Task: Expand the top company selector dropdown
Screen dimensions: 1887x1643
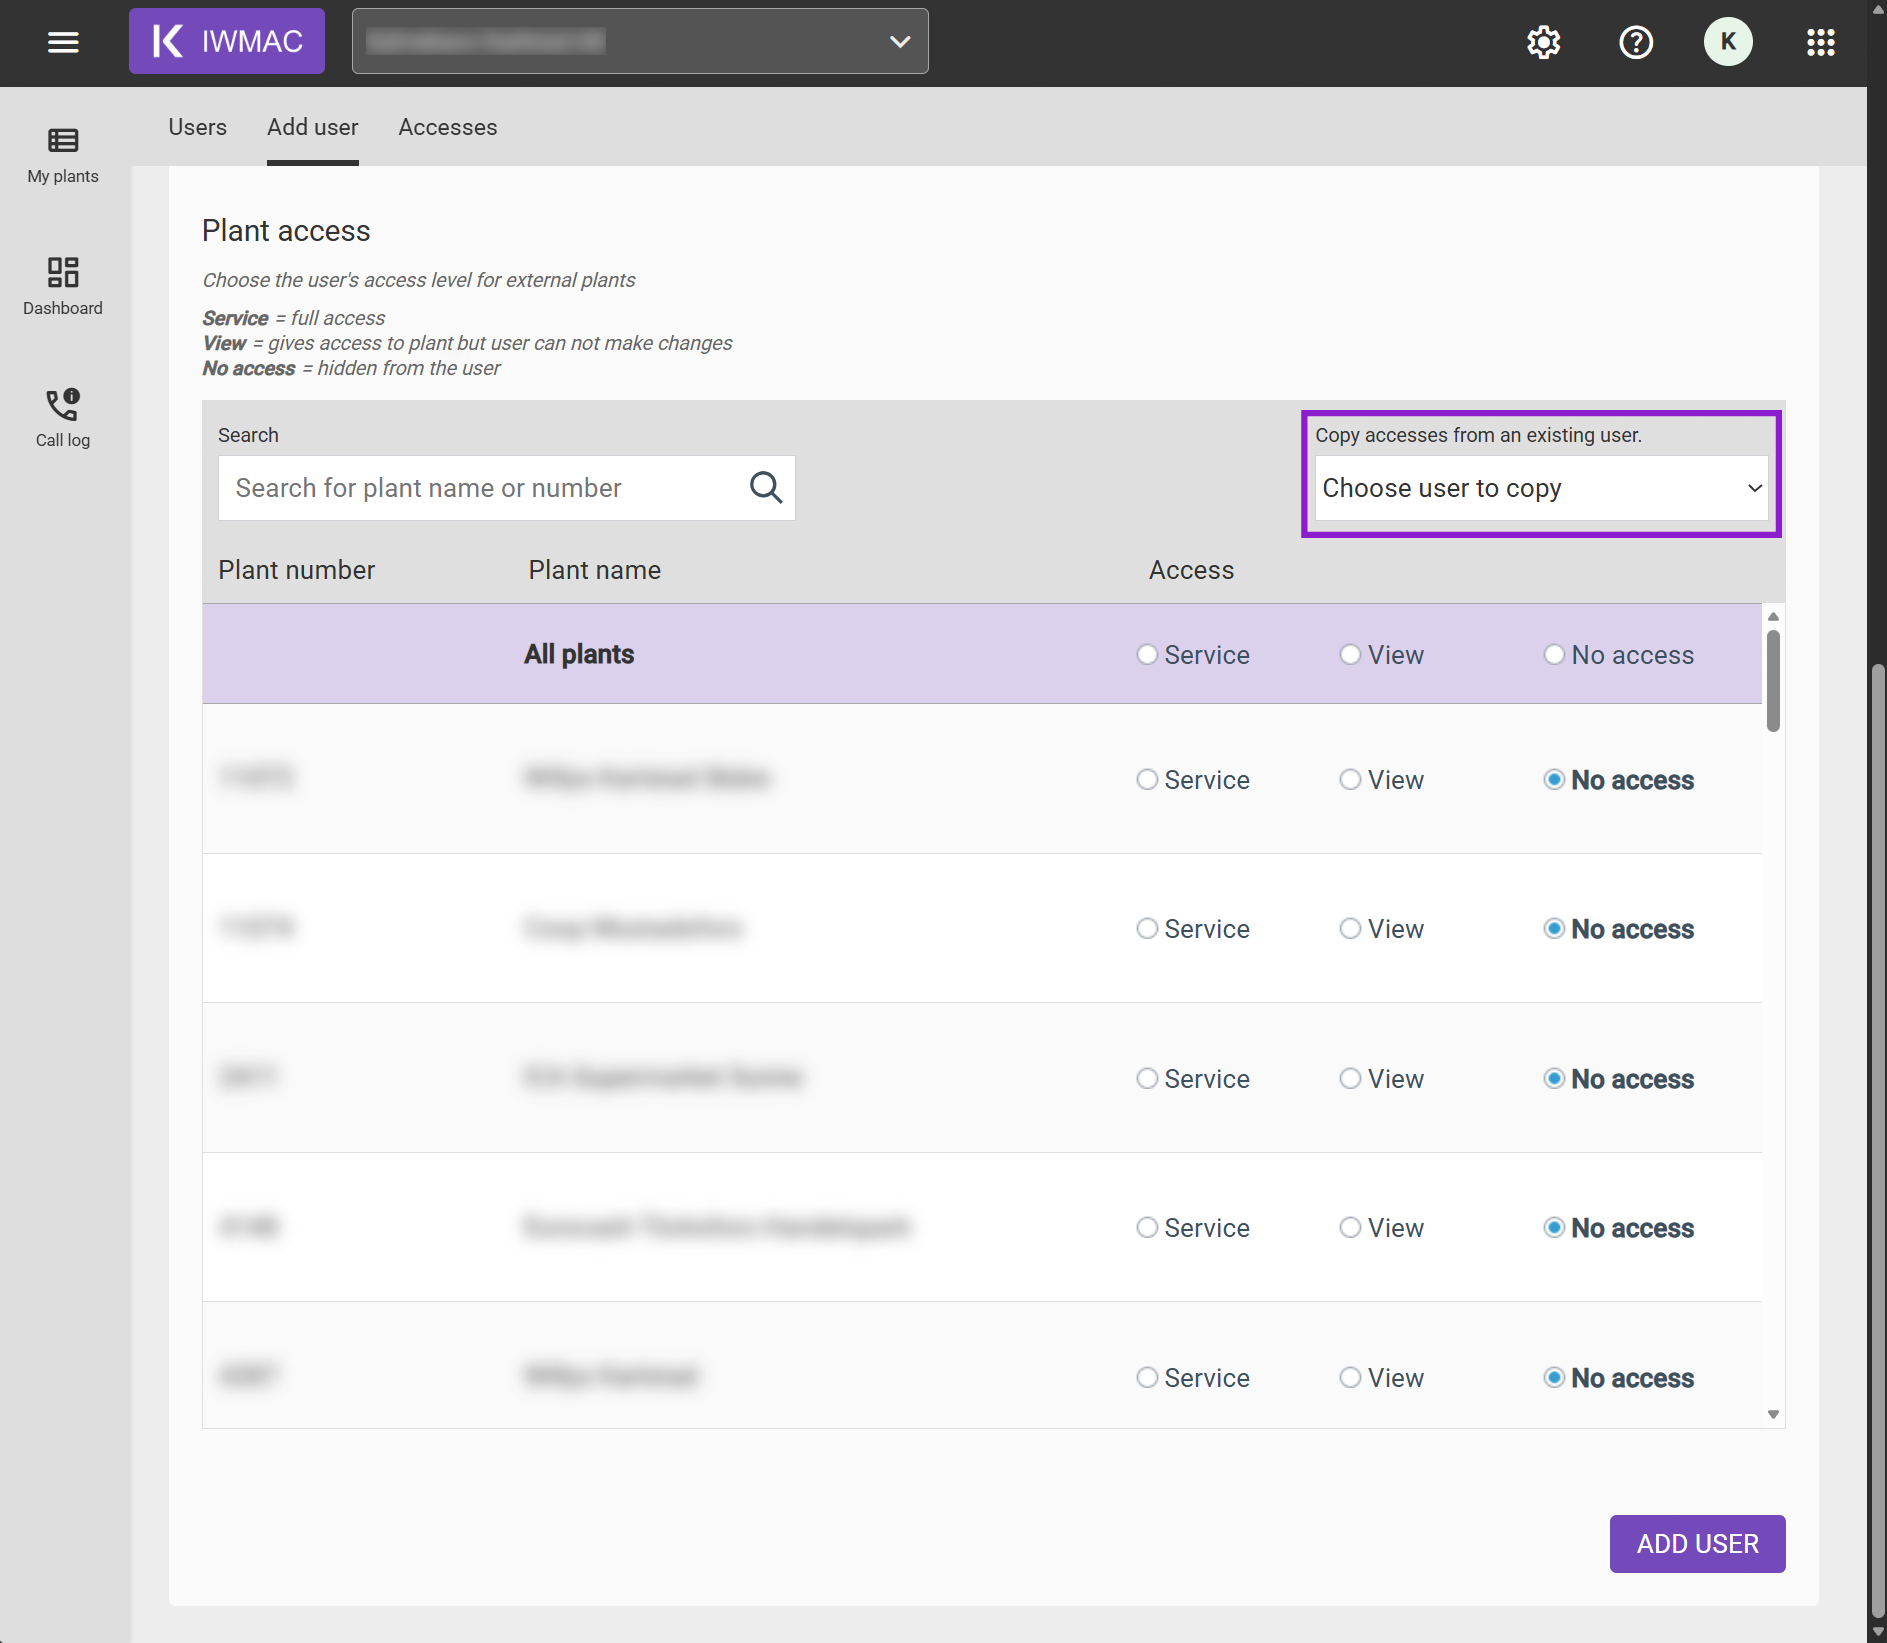Action: pos(640,41)
